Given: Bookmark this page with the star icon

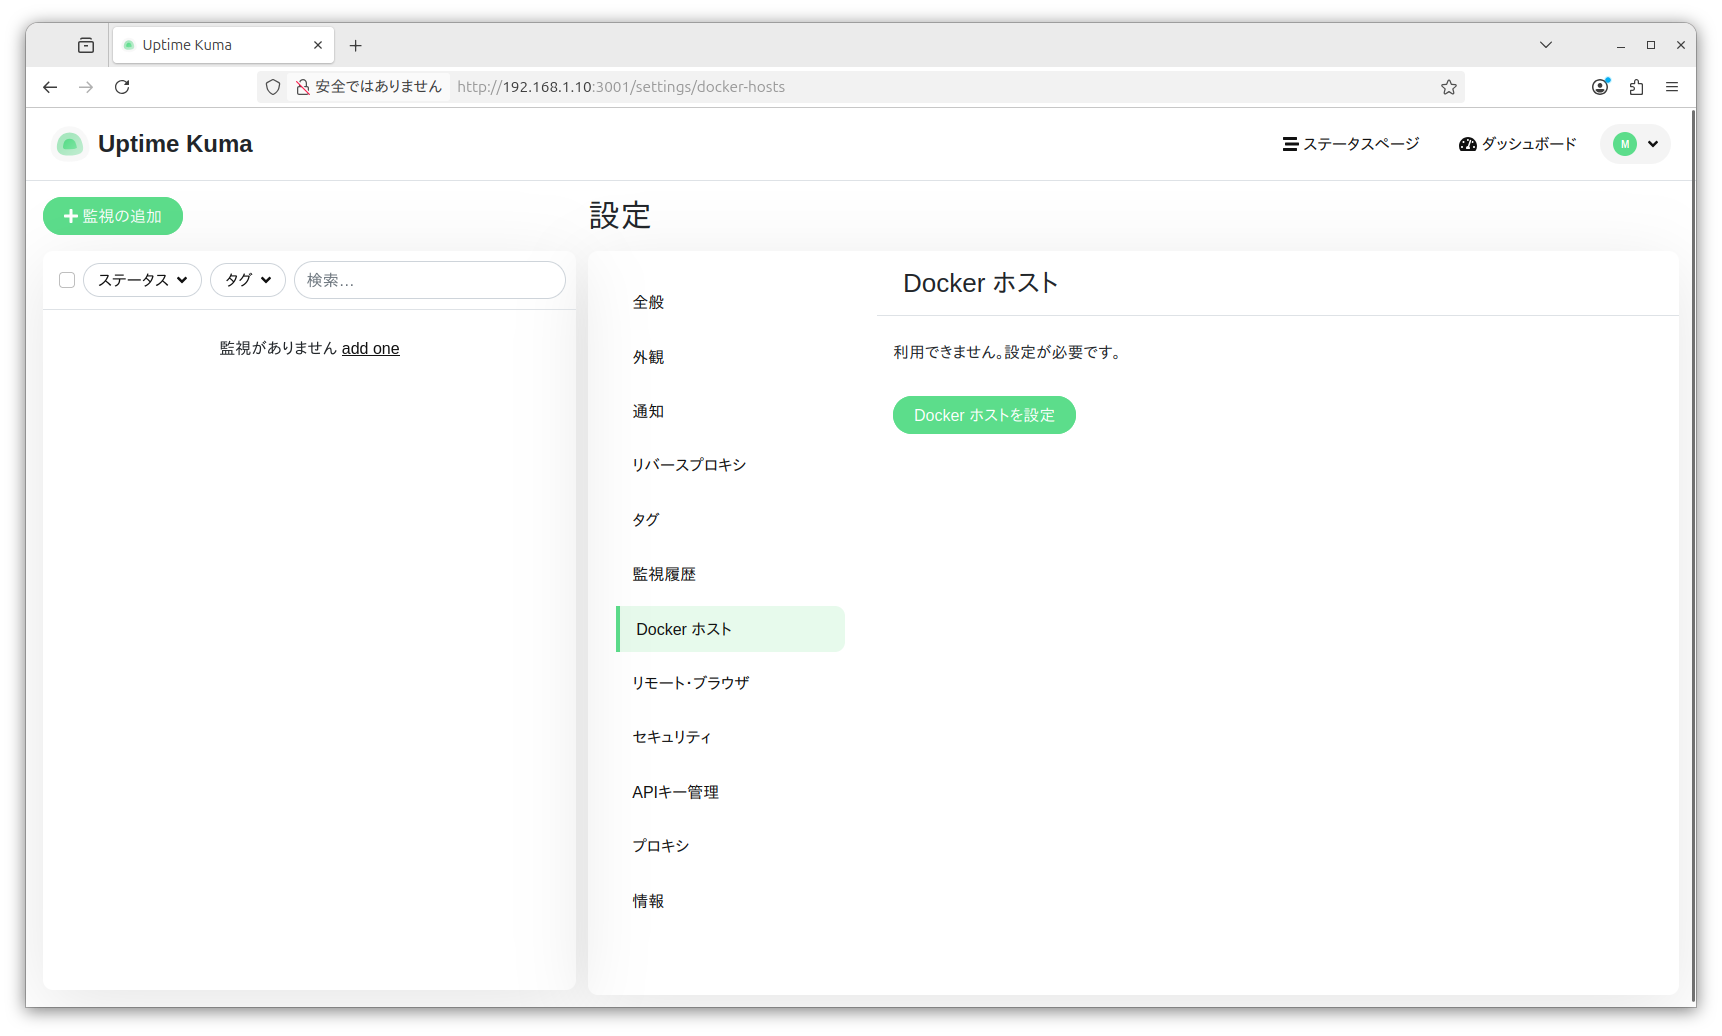Looking at the screenshot, I should point(1448,87).
